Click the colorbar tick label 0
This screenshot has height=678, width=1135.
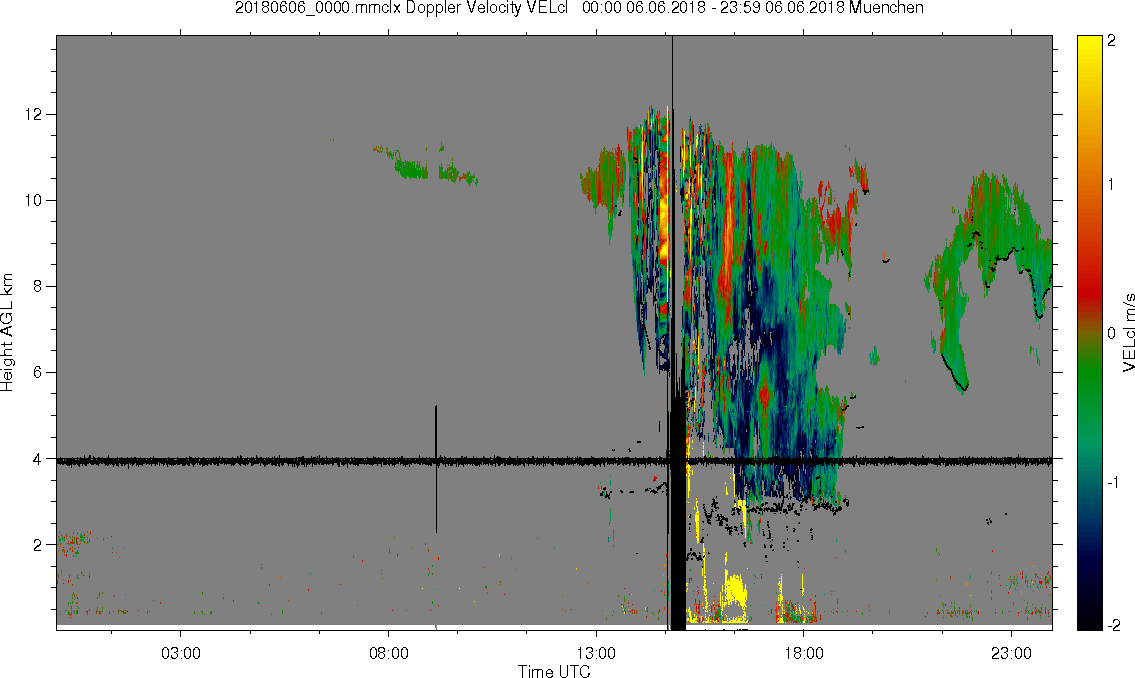click(x=1111, y=333)
